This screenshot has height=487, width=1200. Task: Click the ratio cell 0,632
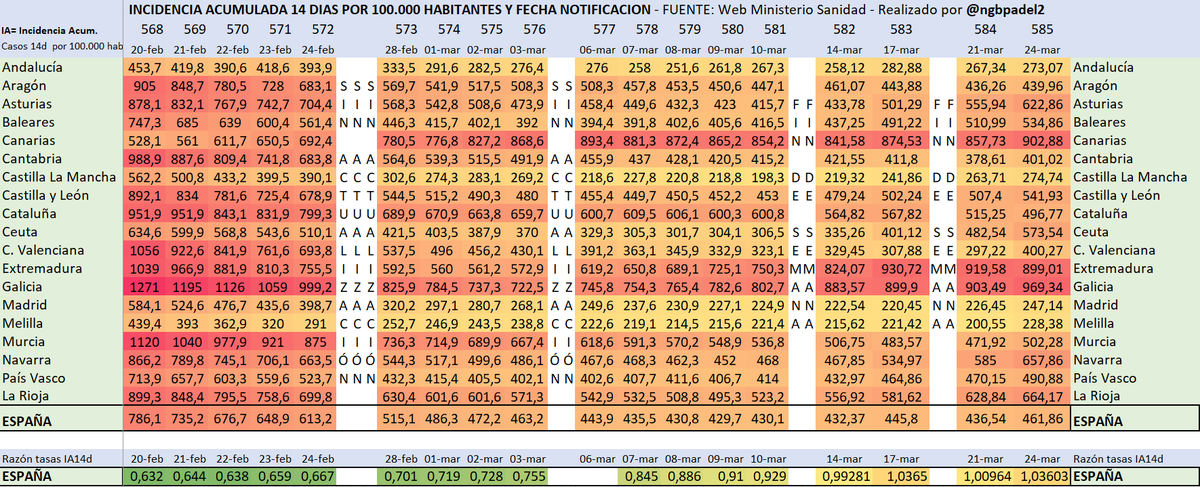[146, 477]
